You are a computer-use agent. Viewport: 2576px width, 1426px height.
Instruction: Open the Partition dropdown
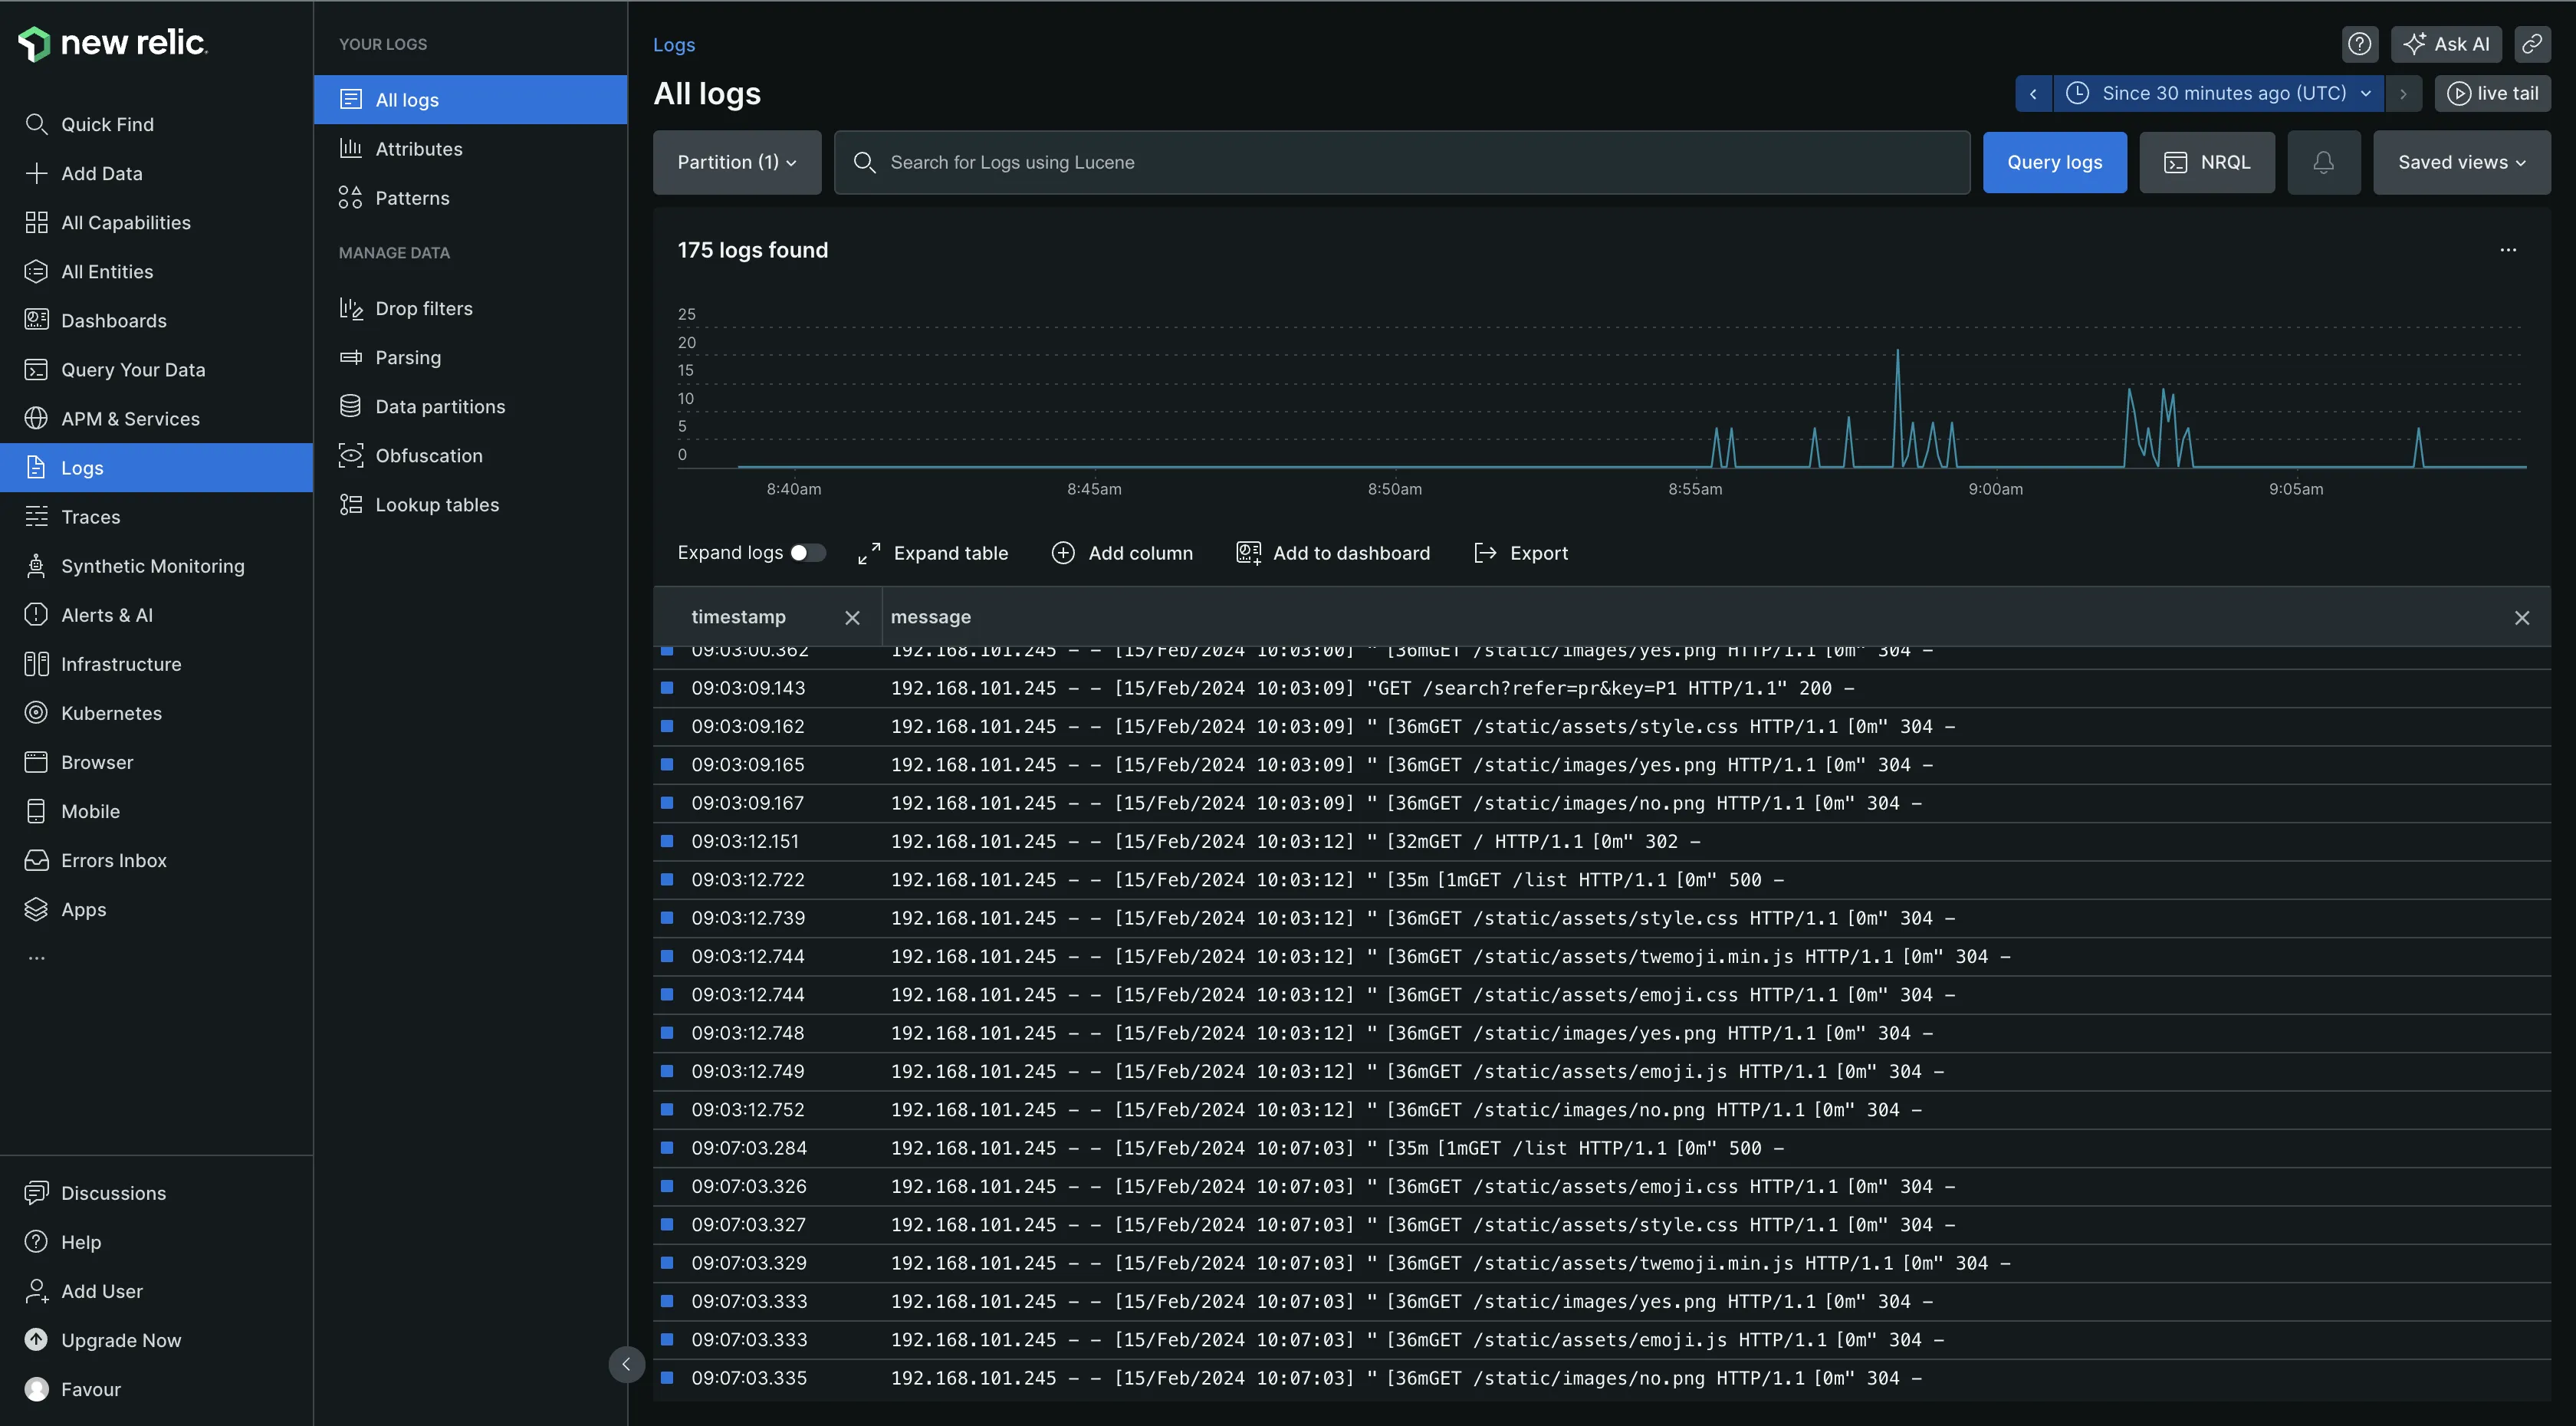tap(736, 162)
